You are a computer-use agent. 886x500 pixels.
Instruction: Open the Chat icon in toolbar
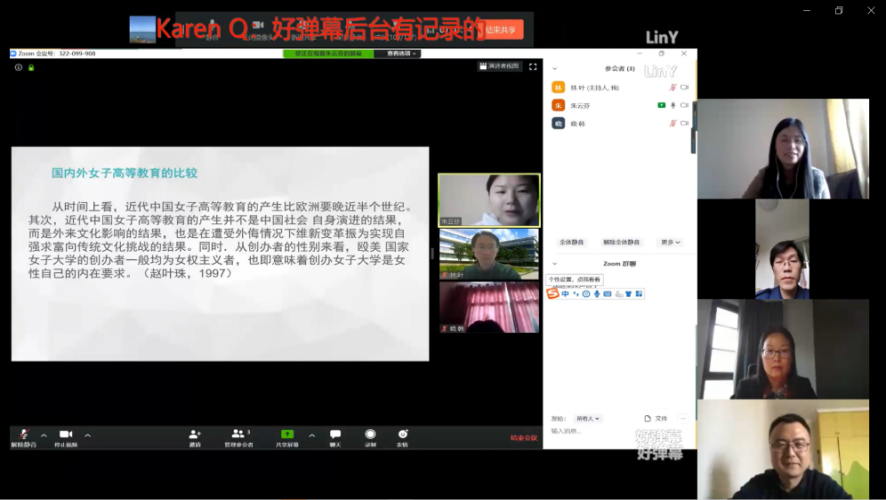(x=336, y=435)
